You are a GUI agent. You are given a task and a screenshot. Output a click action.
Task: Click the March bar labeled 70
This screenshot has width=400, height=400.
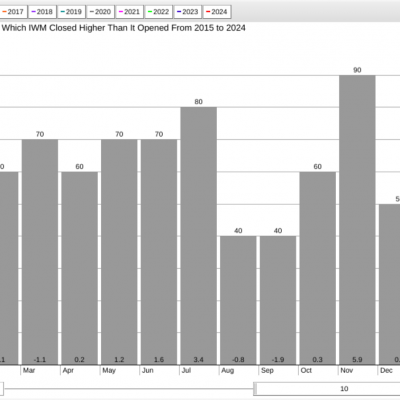[40, 252]
